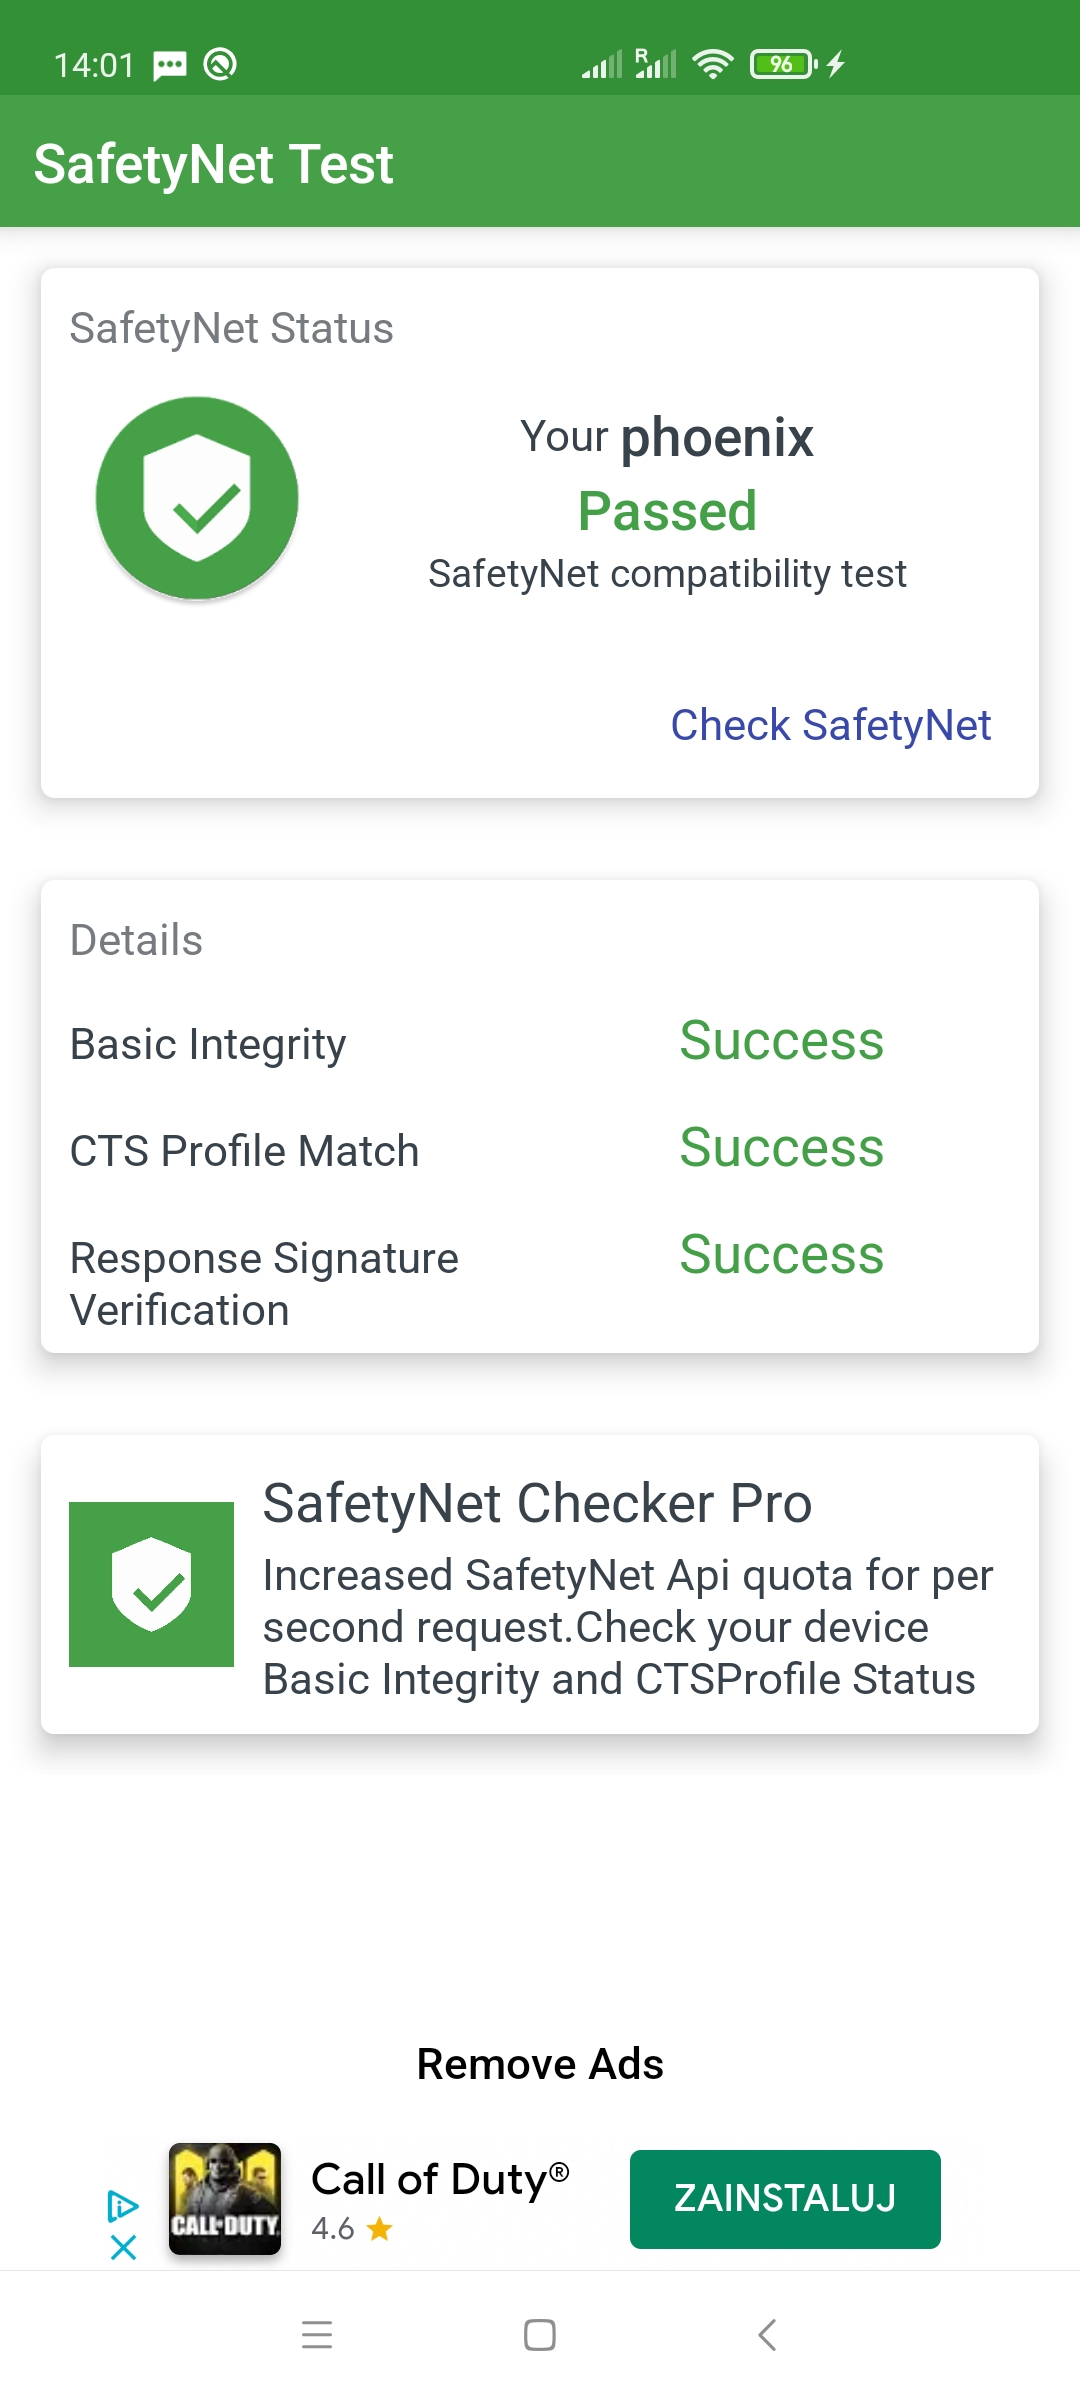Open the SafetyNet Checker Pro title
This screenshot has width=1080, height=2400.
pyautogui.click(x=537, y=1503)
